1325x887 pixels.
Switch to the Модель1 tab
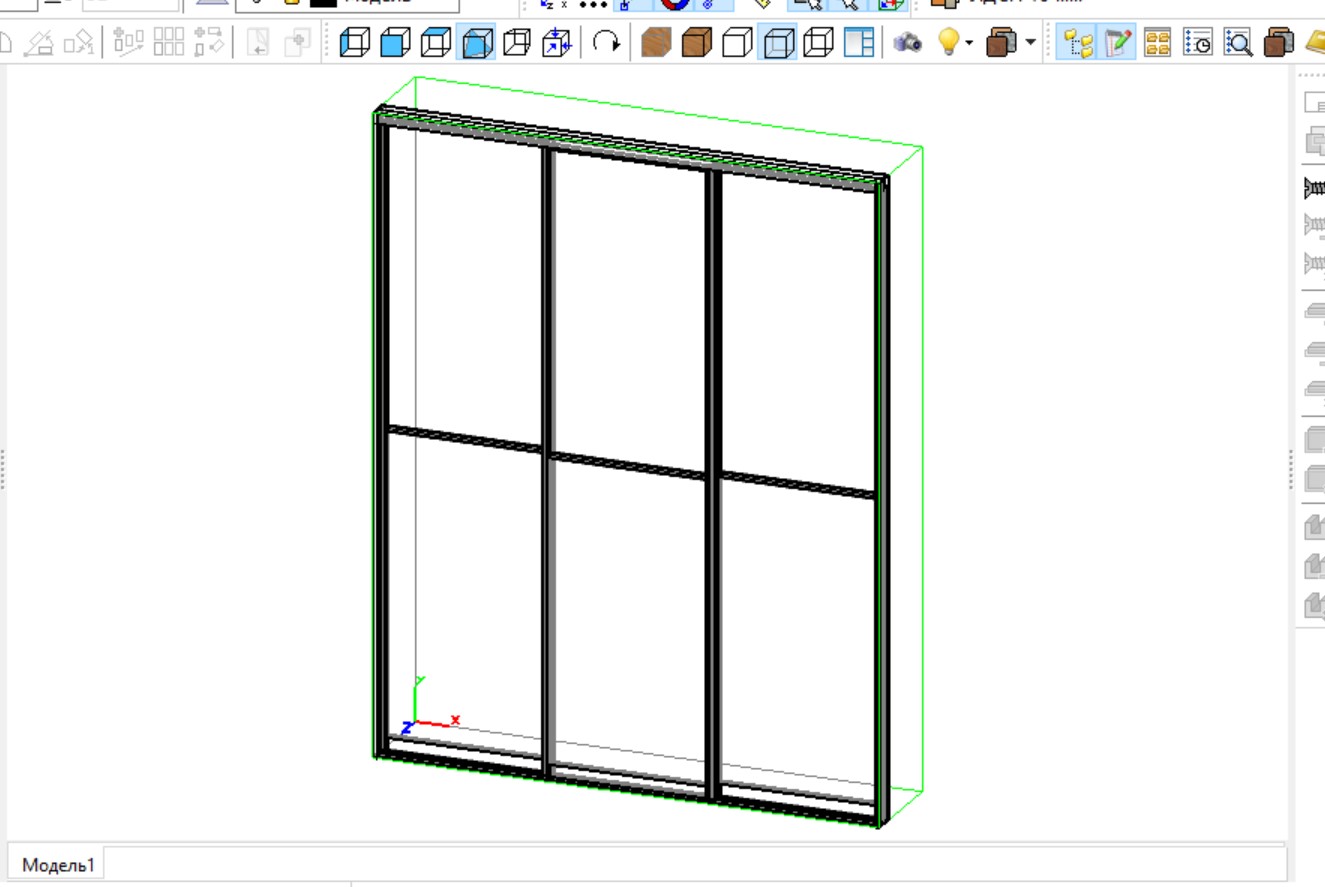[58, 865]
